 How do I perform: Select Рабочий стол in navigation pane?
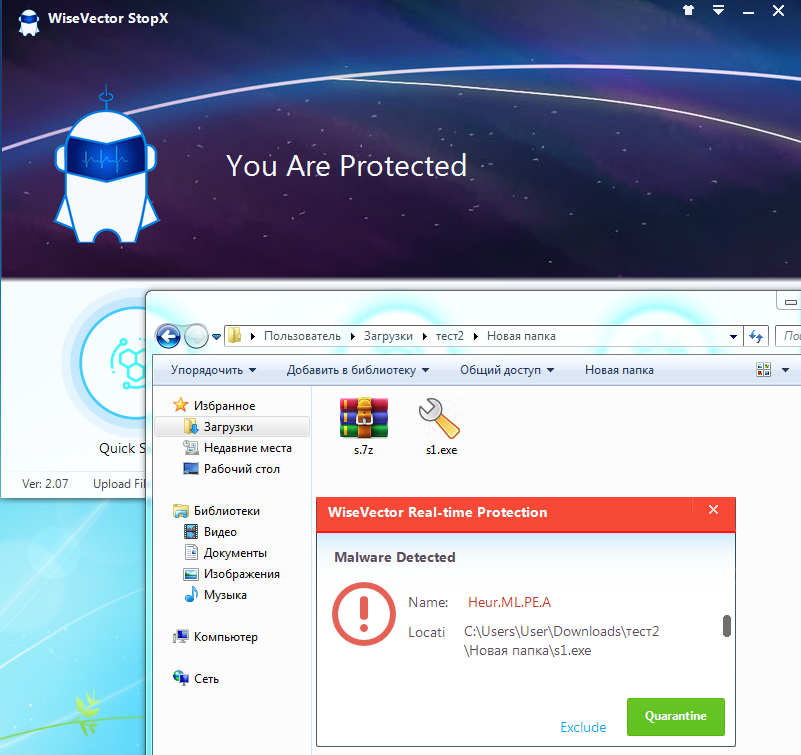coord(241,468)
